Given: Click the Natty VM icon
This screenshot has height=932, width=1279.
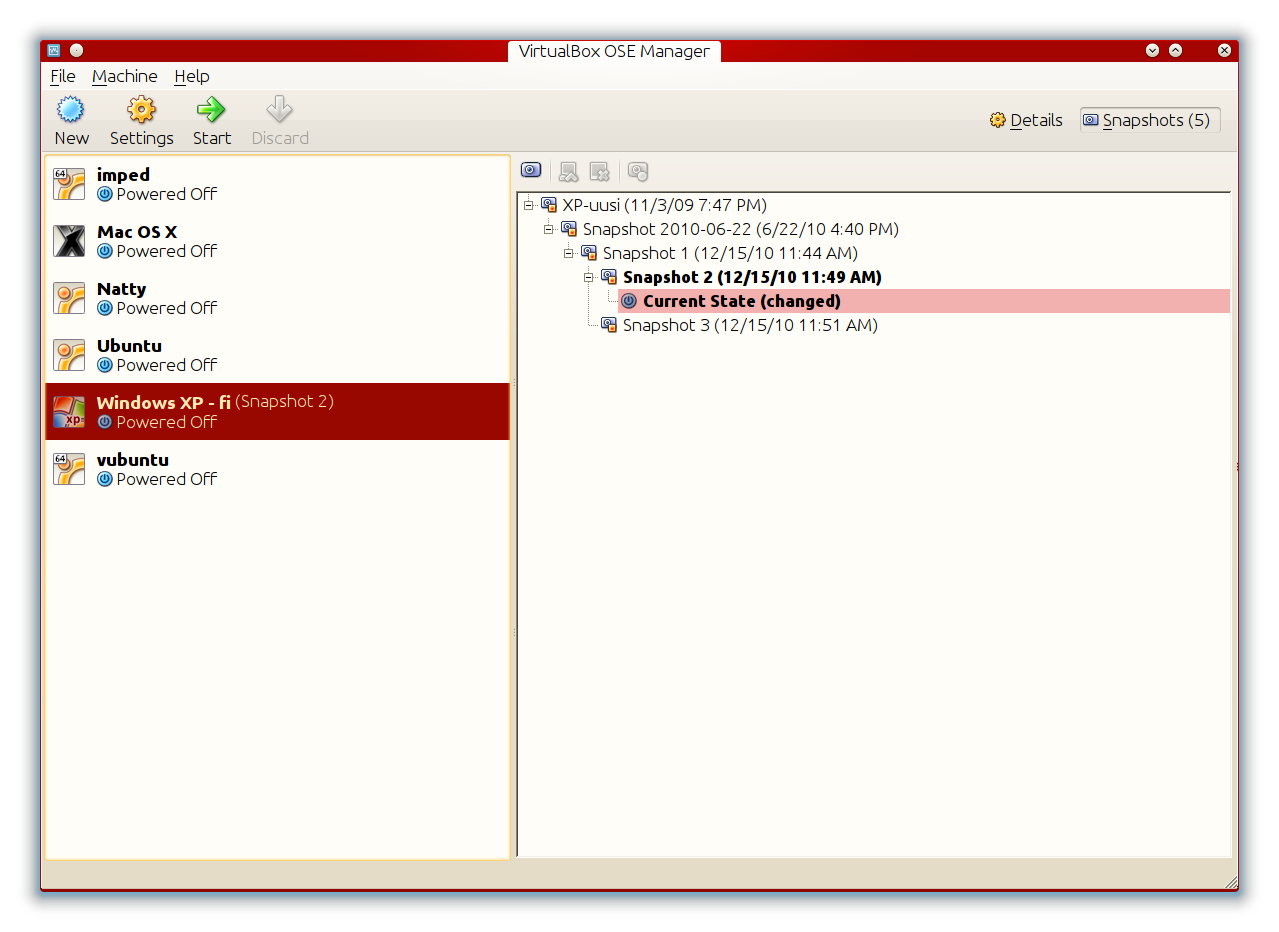Looking at the screenshot, I should 69,298.
